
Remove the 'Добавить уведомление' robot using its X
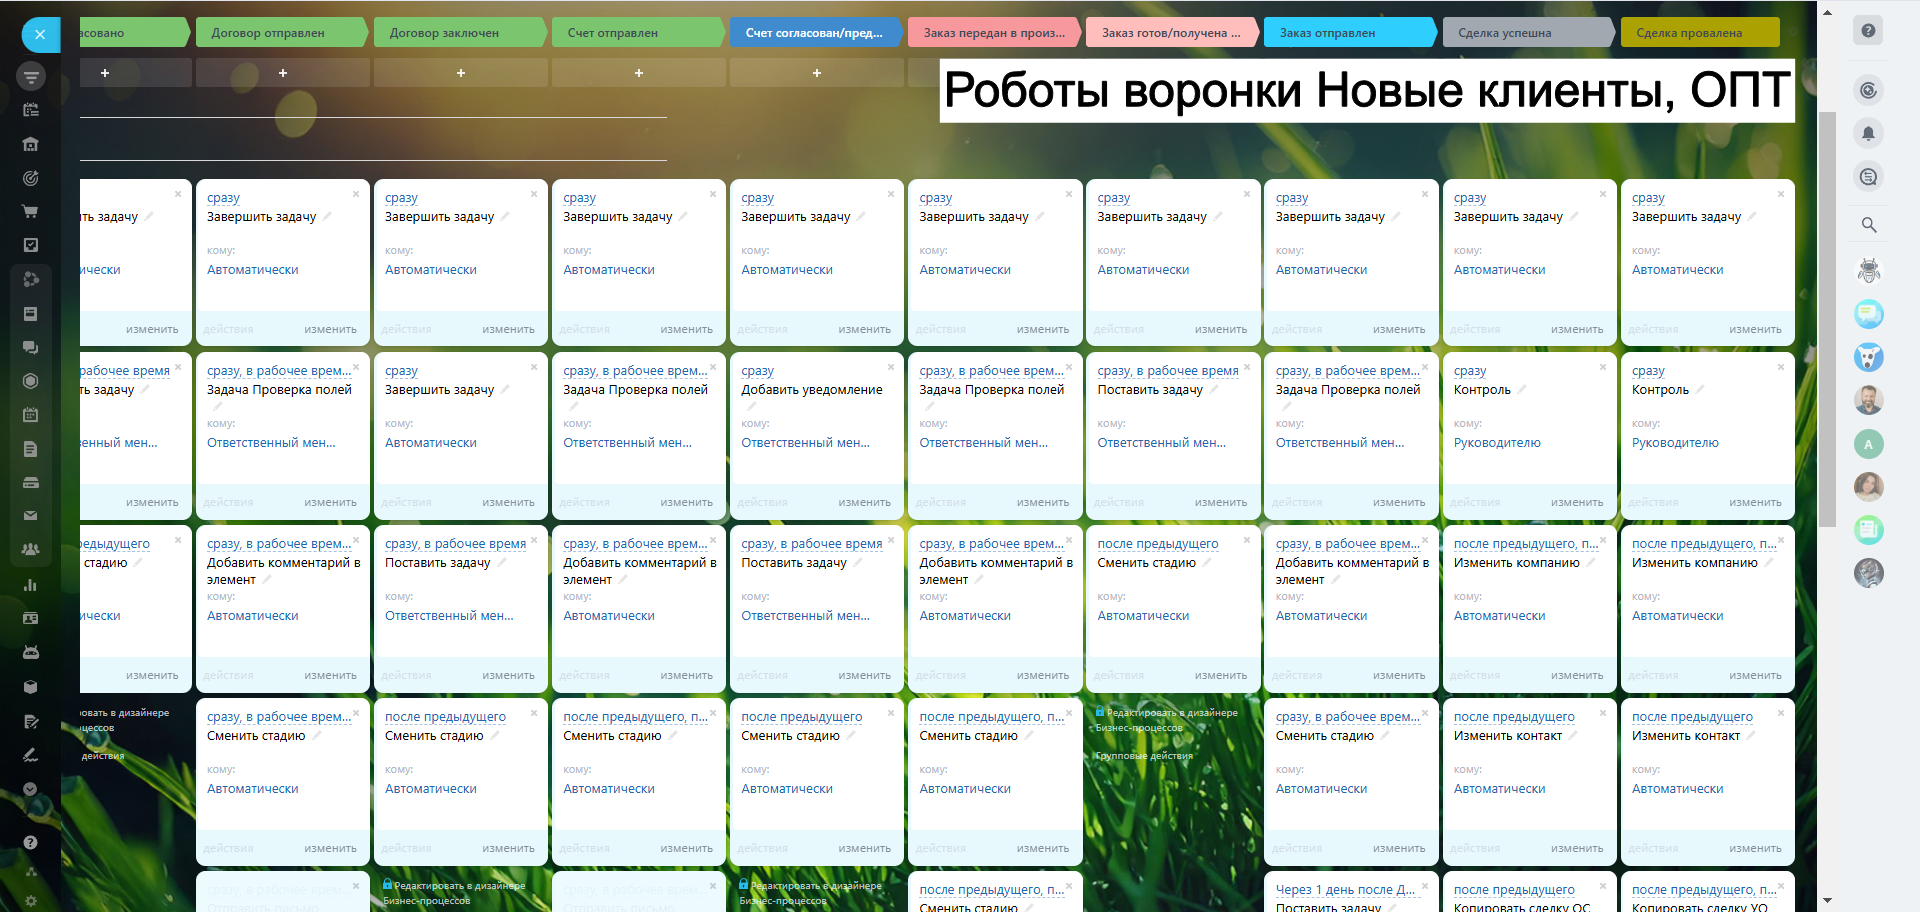(890, 367)
